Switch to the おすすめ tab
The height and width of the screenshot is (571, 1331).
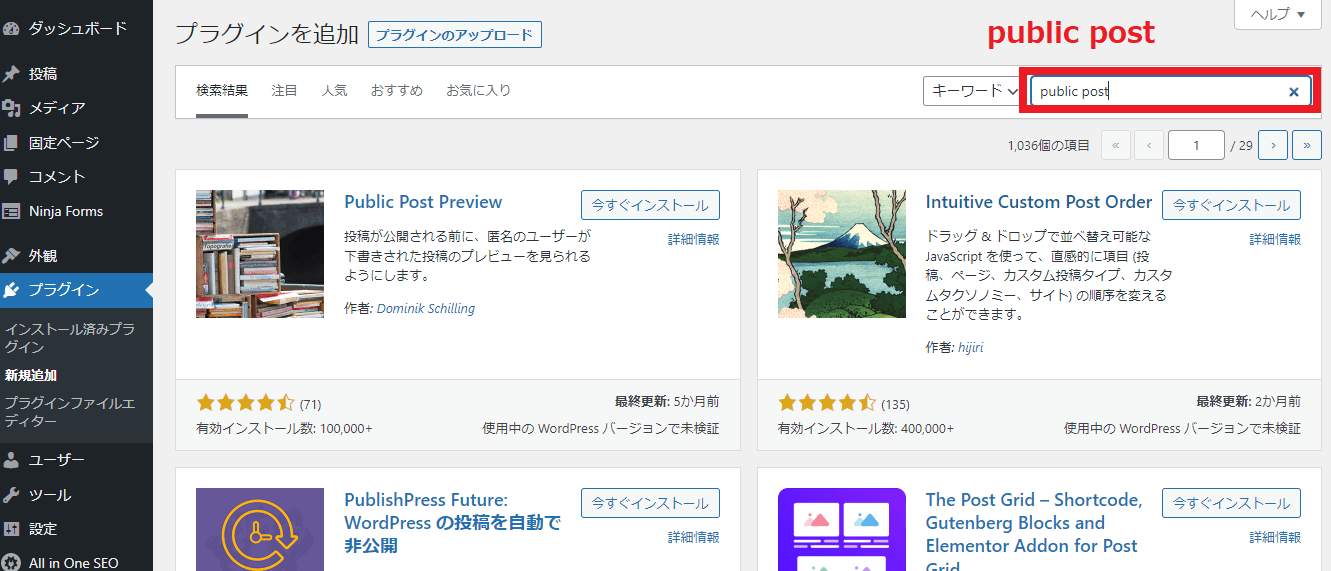pyautogui.click(x=396, y=90)
